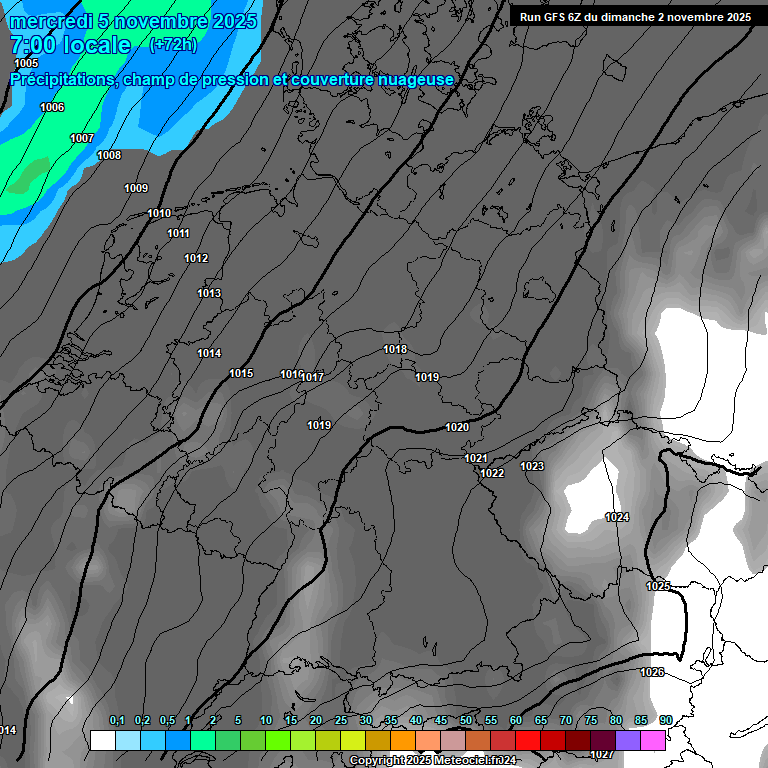Click the Copyright 2025 Meteociel.fr text
Viewport: 768px width, 768px height.
click(432, 761)
